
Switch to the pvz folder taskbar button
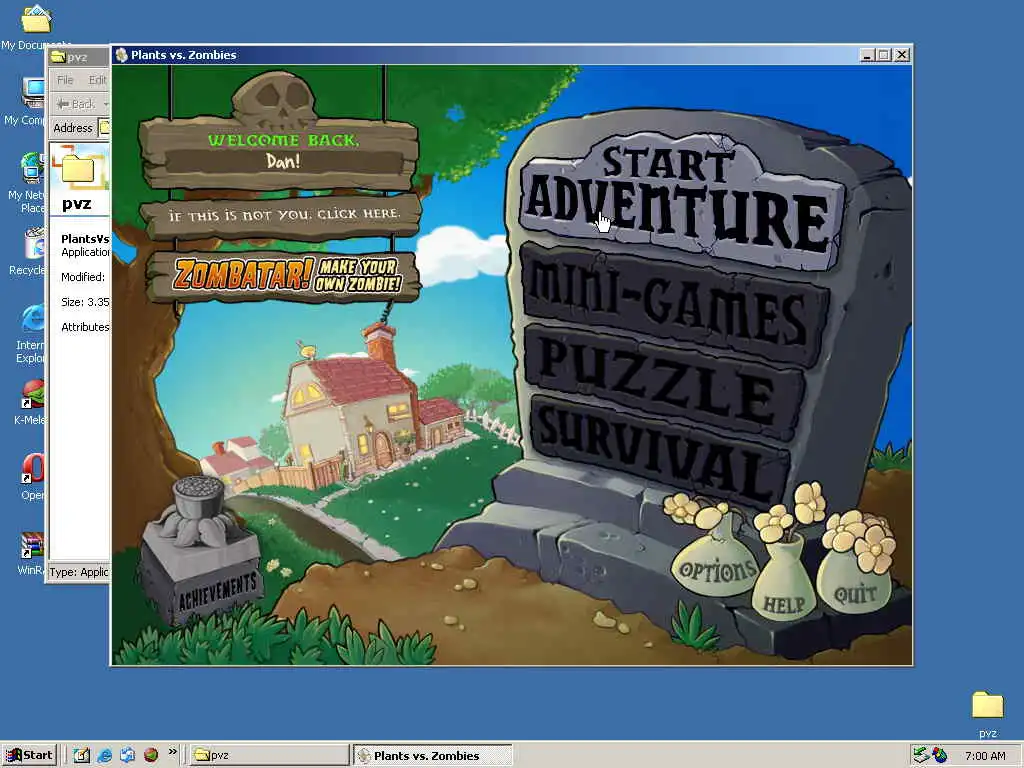[269, 755]
